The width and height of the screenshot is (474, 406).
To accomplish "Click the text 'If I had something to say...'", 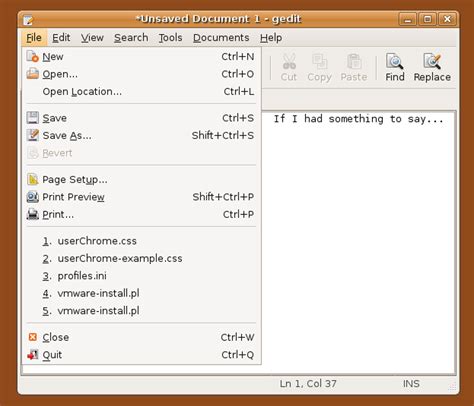I will (358, 119).
